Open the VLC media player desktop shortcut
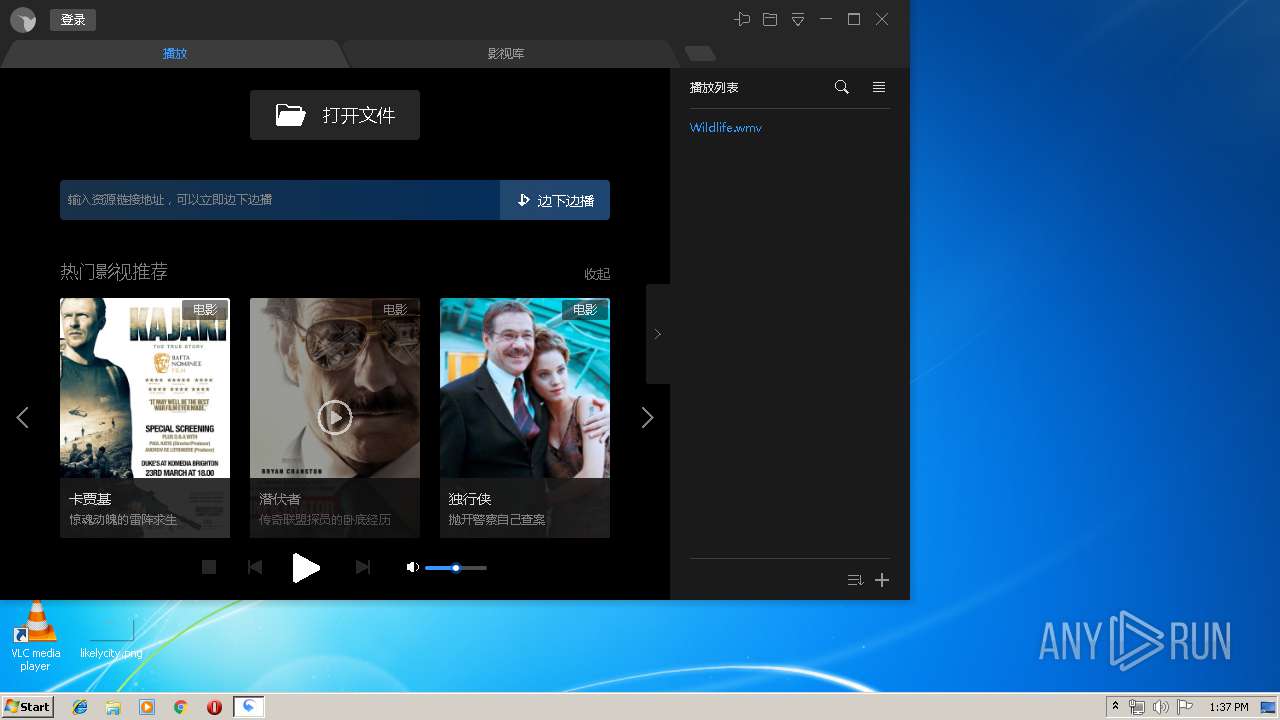The height and width of the screenshot is (720, 1280). click(x=35, y=637)
